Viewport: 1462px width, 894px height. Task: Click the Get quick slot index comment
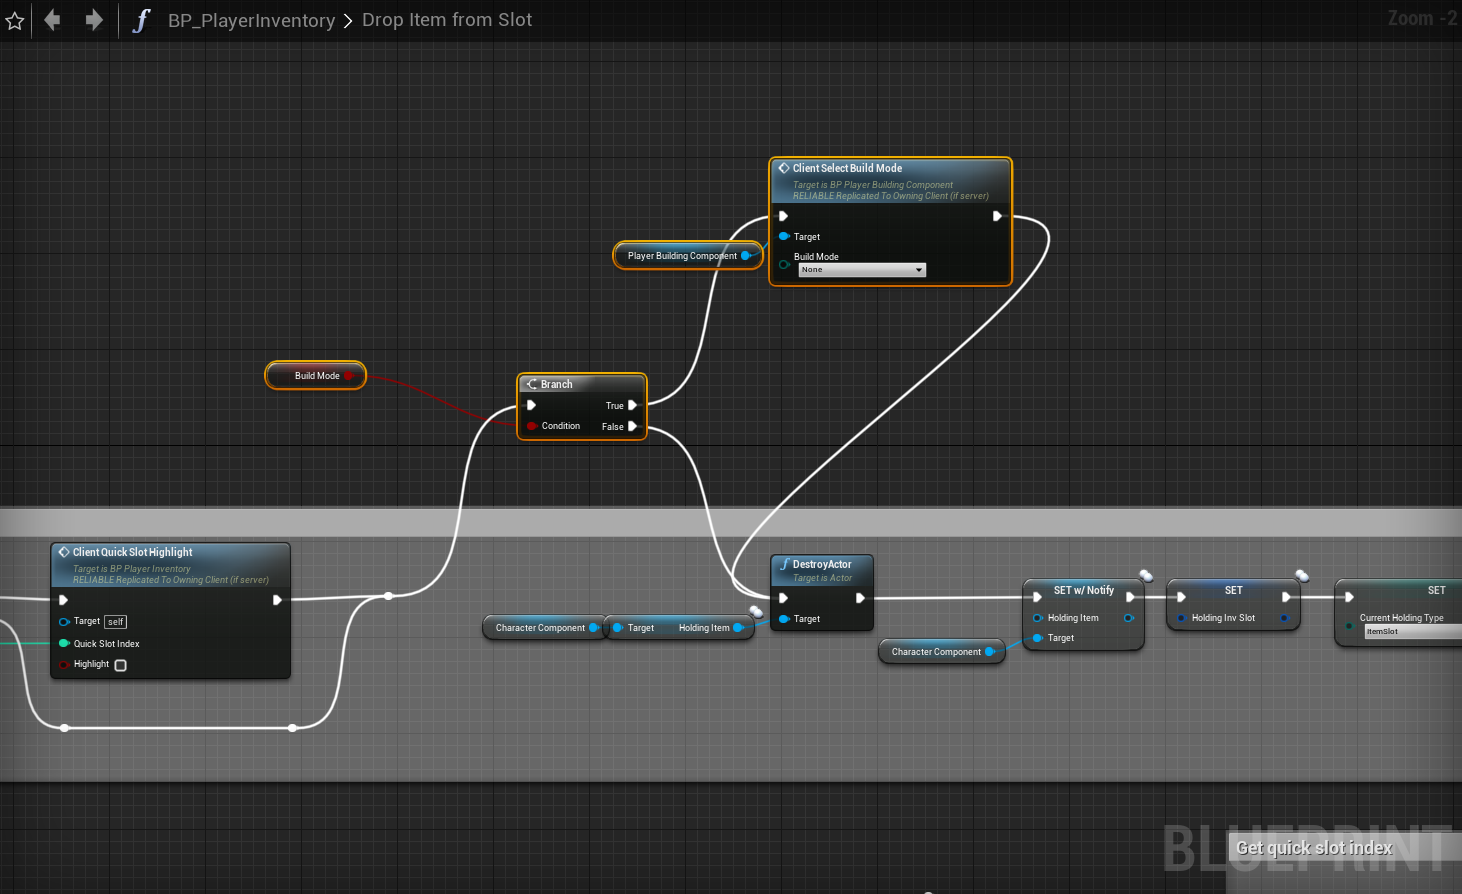coord(1314,848)
